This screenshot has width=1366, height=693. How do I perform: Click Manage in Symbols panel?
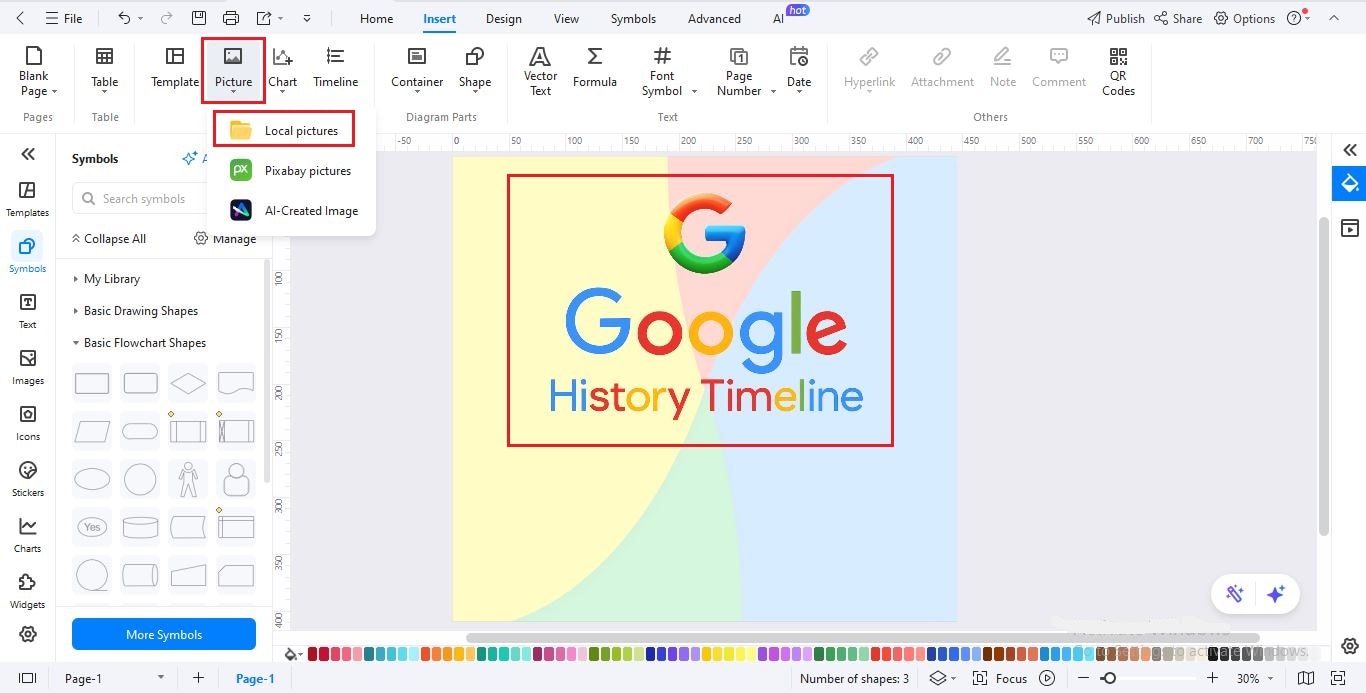(x=225, y=239)
